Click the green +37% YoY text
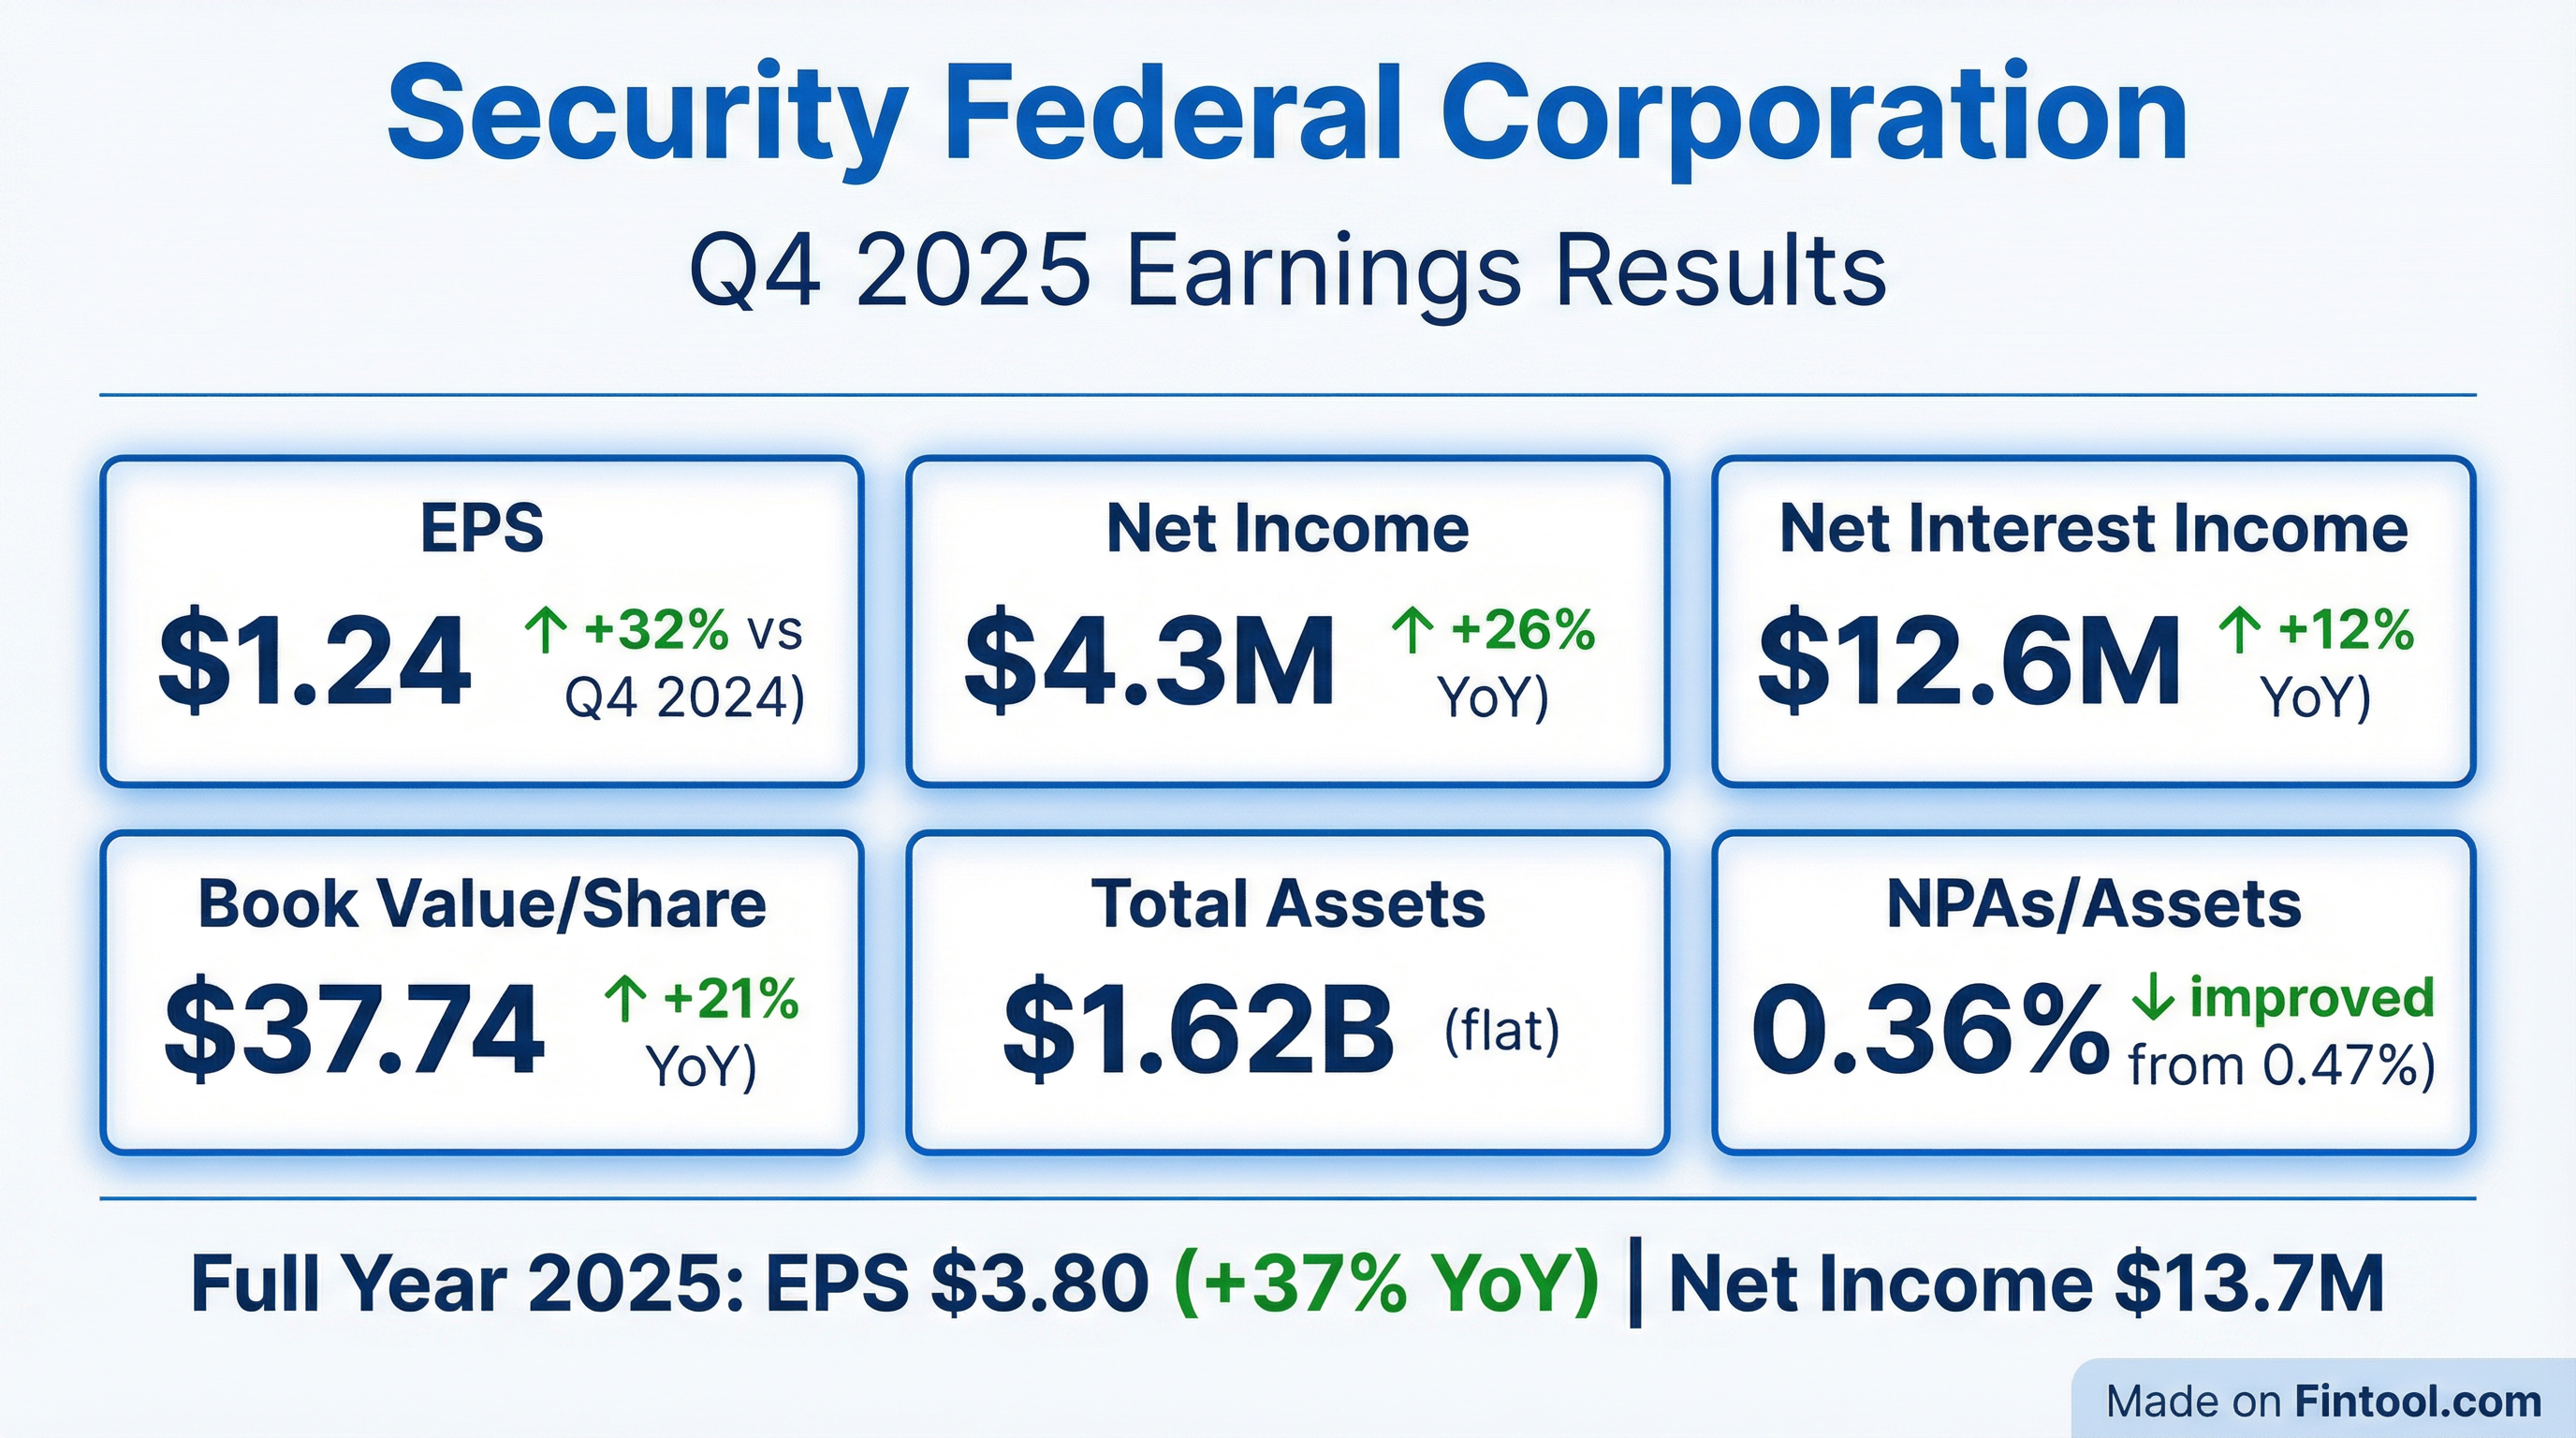The width and height of the screenshot is (2576, 1438). (1386, 1284)
